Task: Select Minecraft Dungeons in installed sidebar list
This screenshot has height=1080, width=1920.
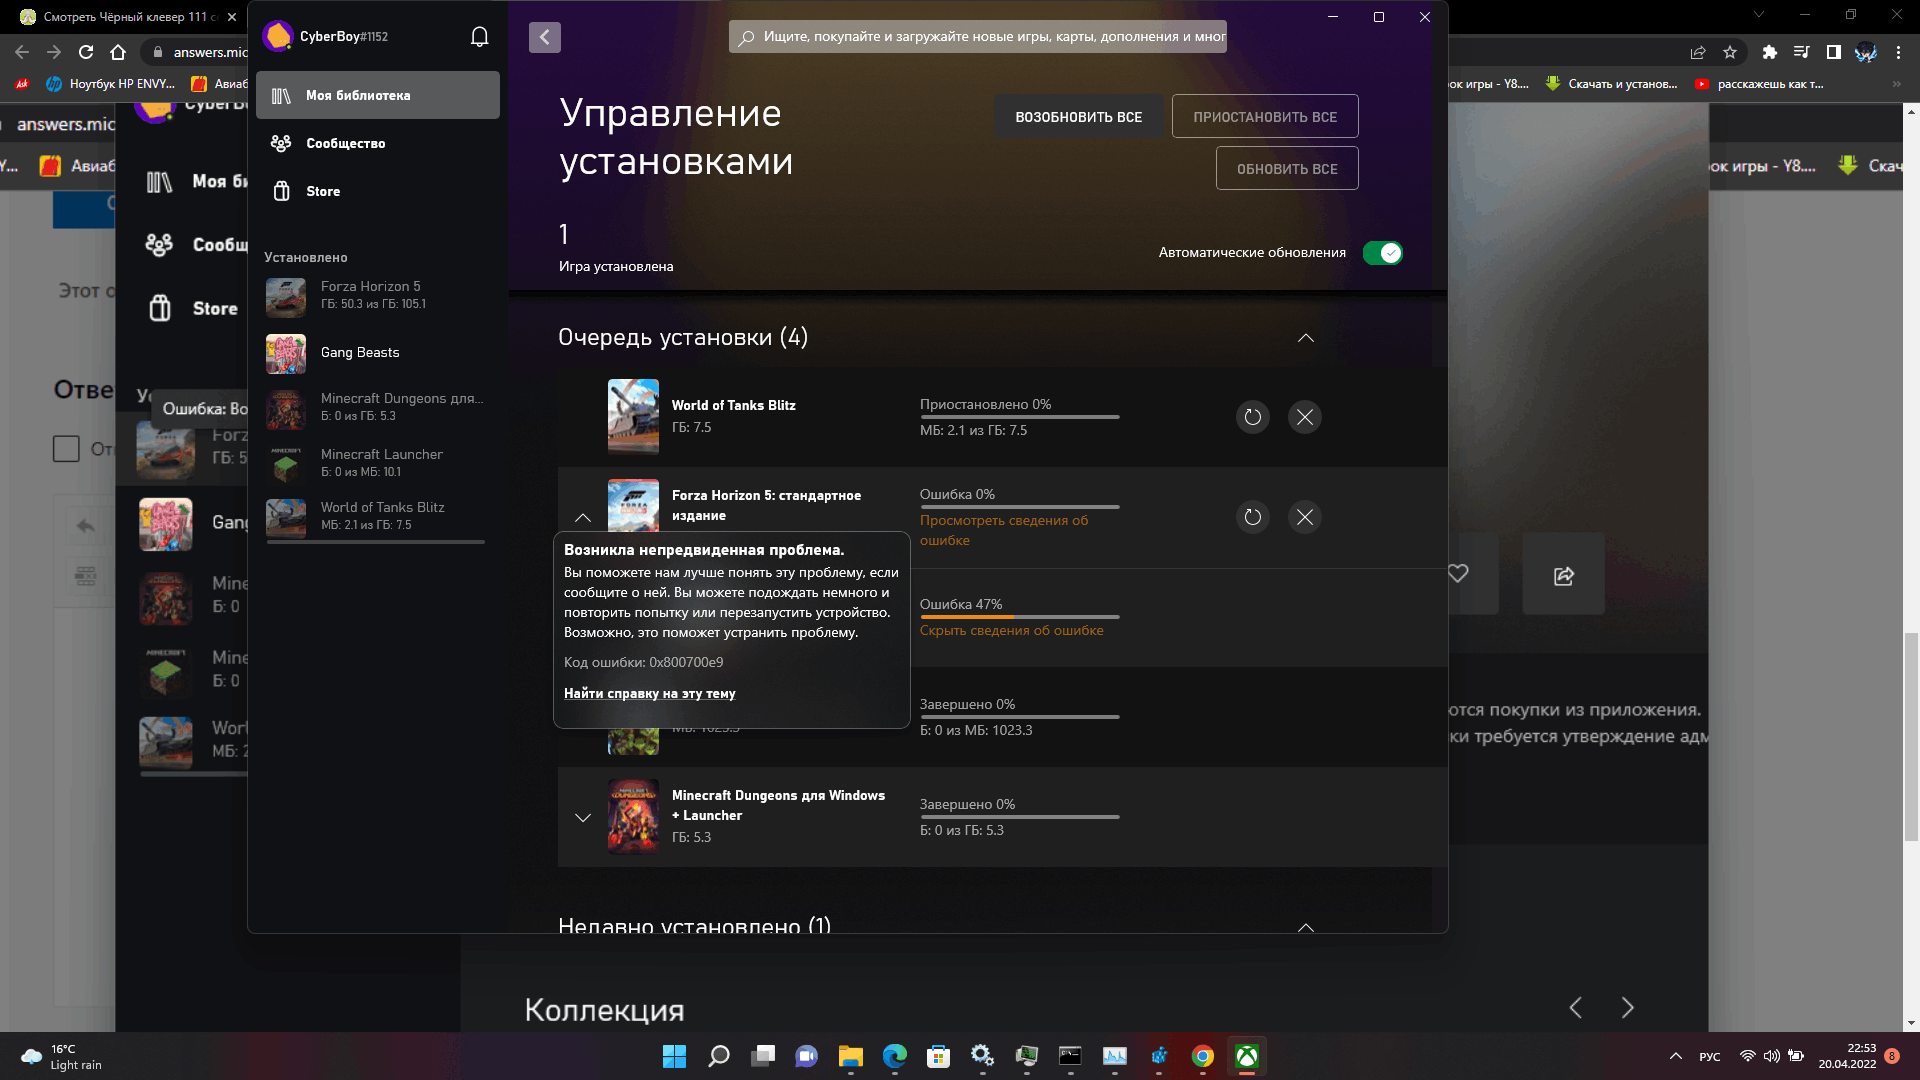Action: (376, 407)
